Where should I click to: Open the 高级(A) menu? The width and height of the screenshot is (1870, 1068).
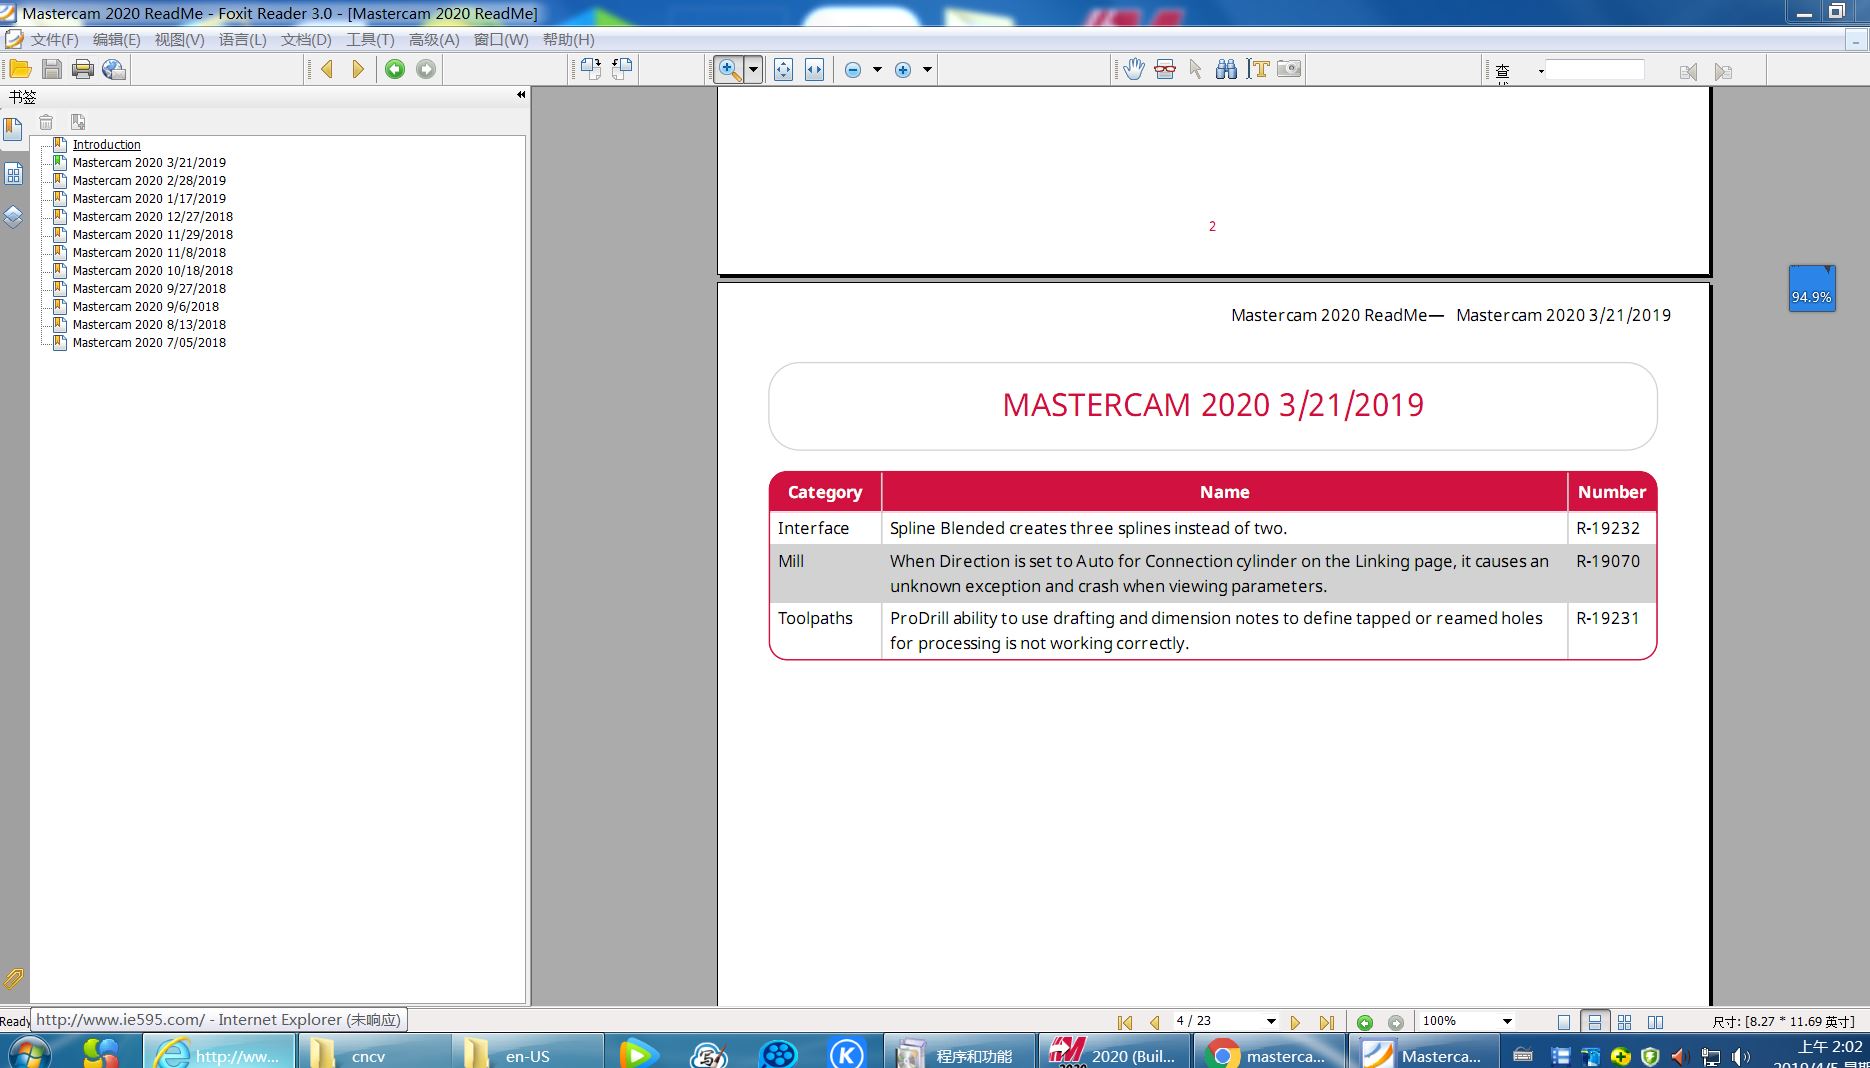434,40
